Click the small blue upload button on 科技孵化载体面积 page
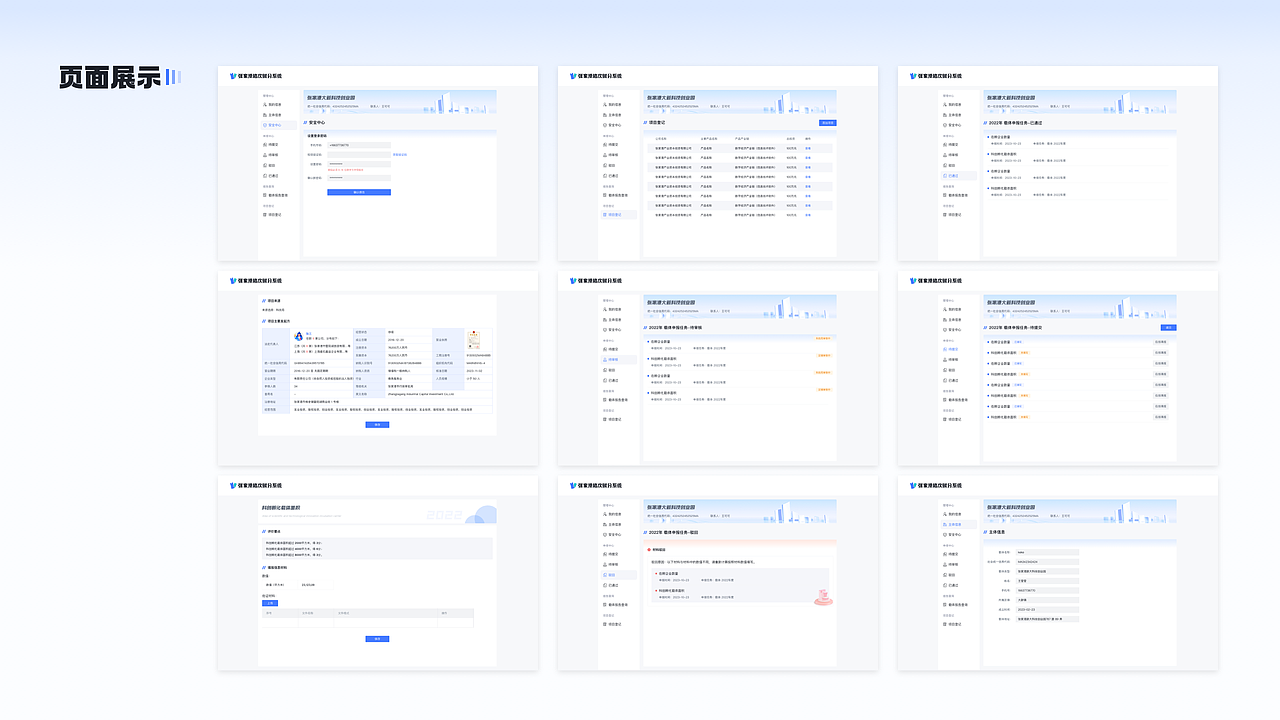The width and height of the screenshot is (1280, 720). pyautogui.click(x=270, y=603)
